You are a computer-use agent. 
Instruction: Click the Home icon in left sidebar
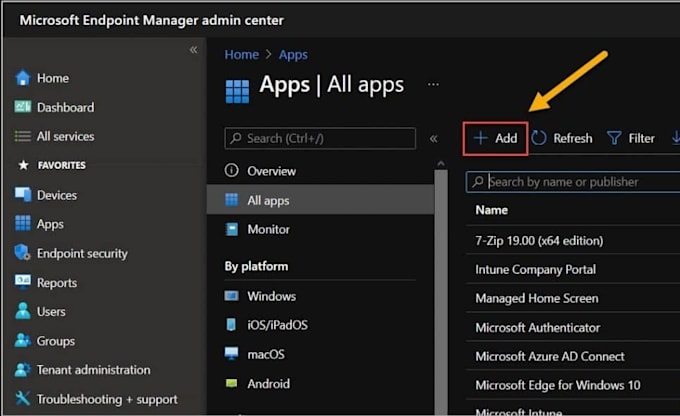[x=23, y=78]
